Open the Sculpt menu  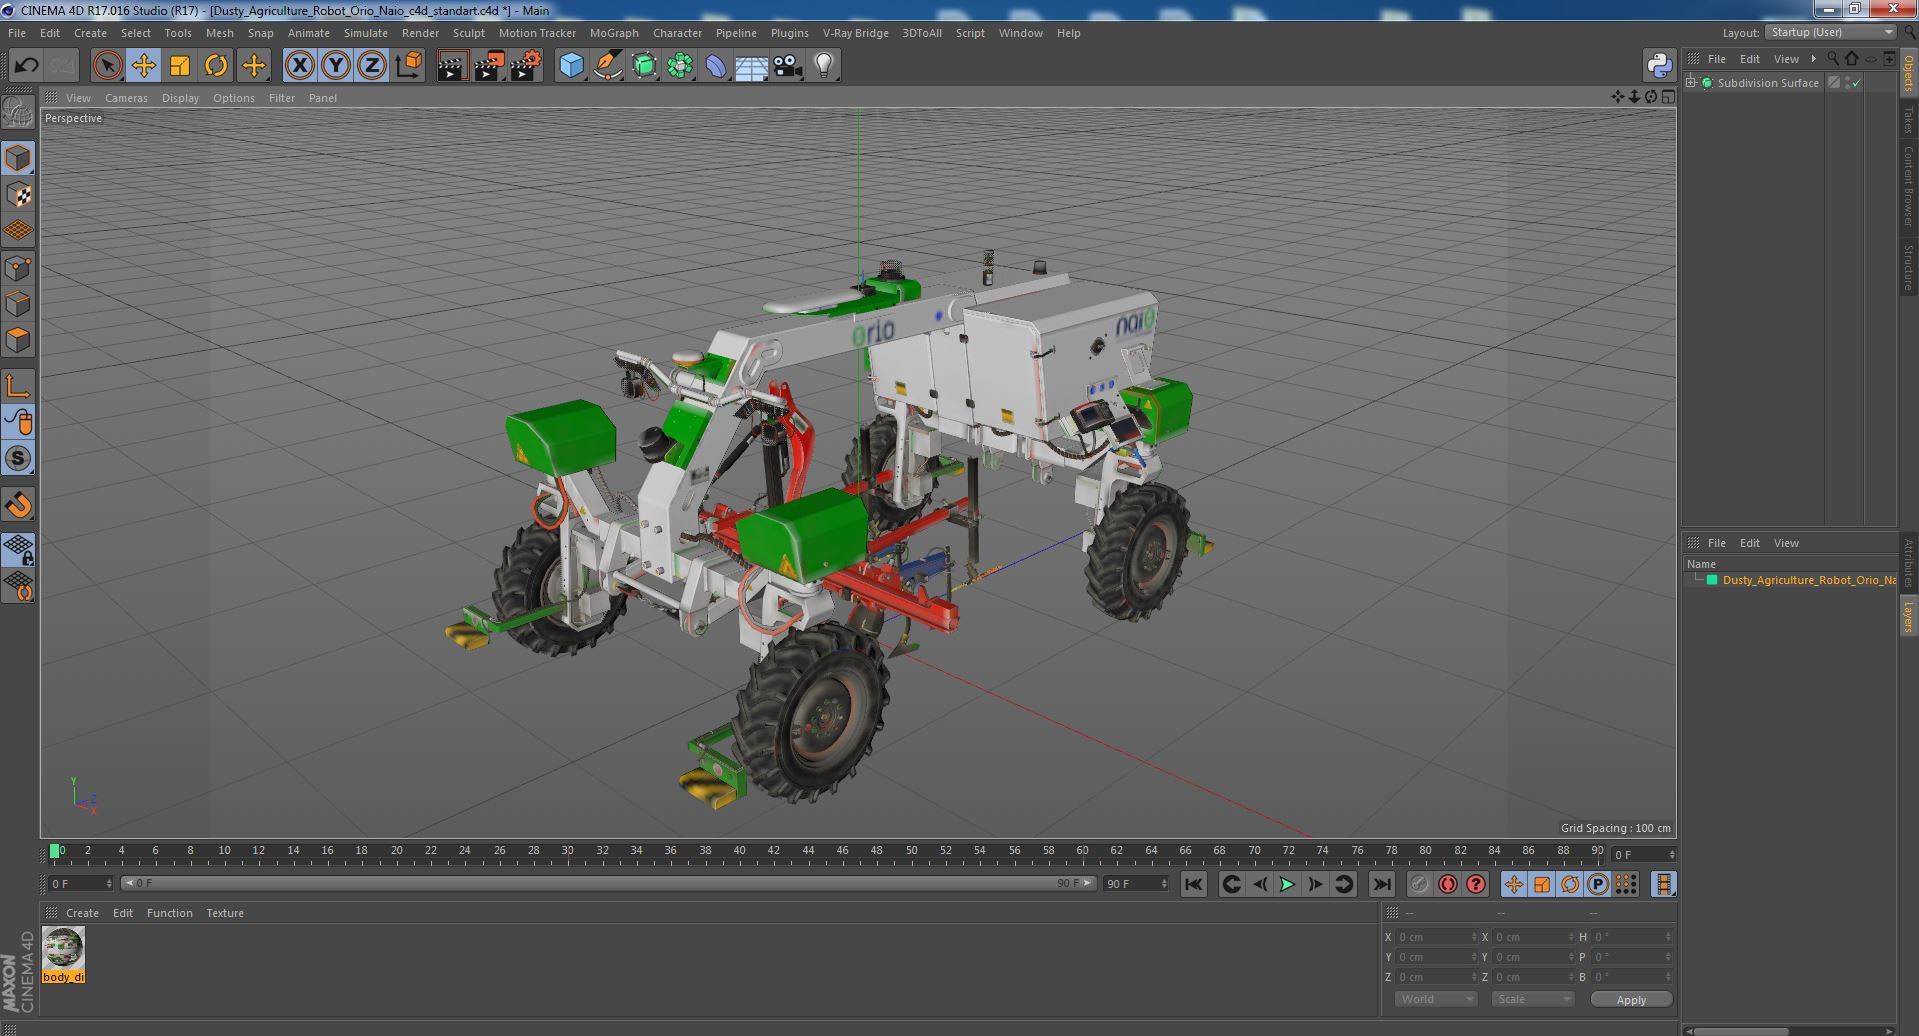coord(468,33)
